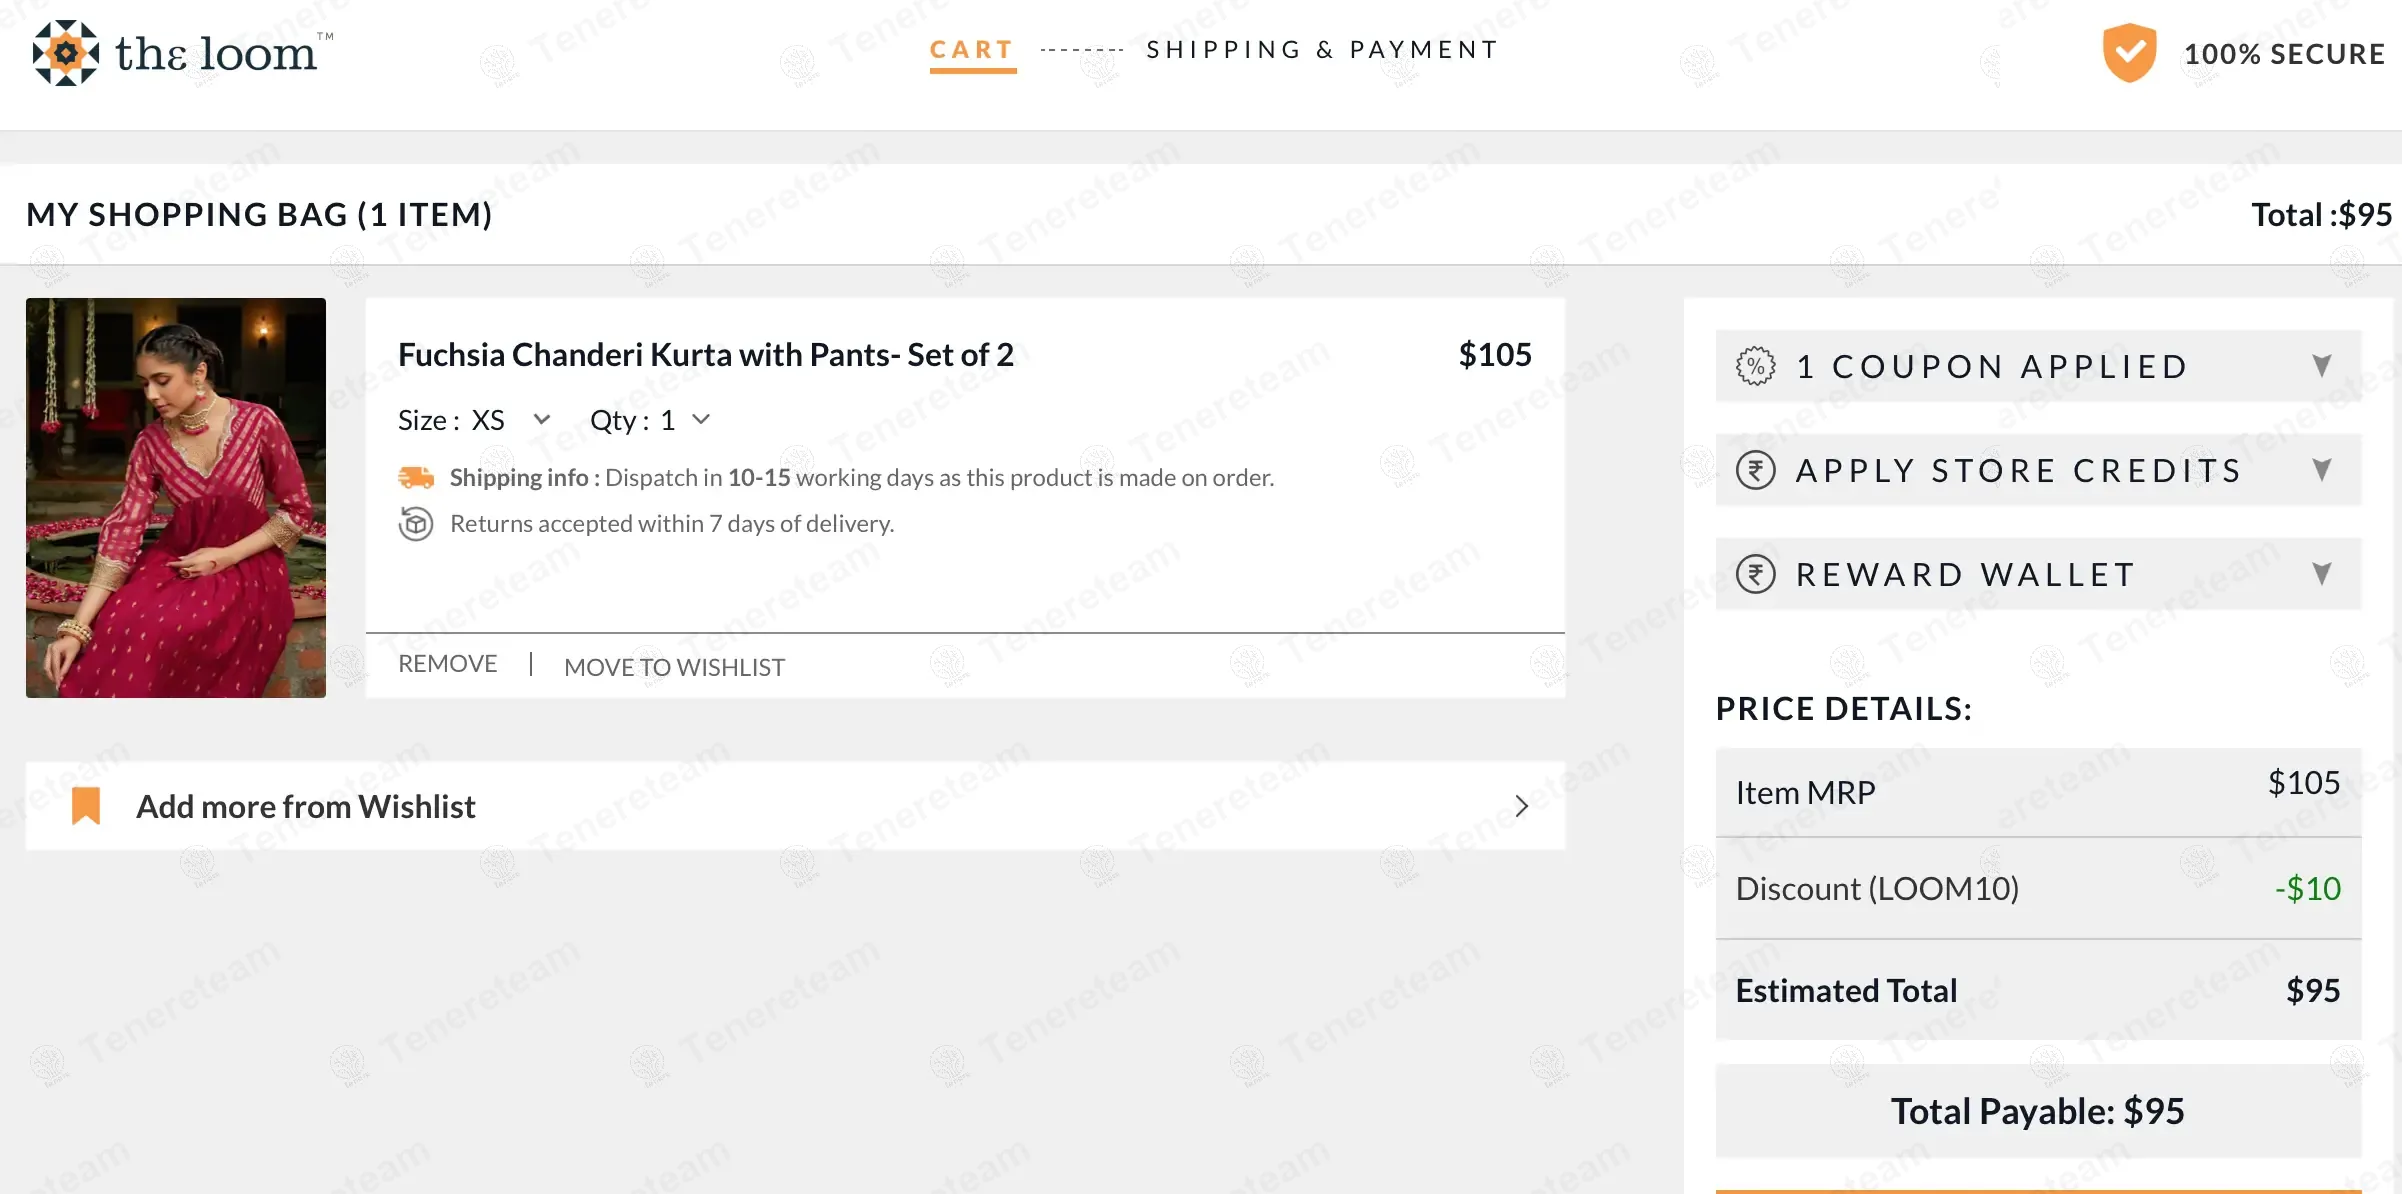Expand the Reward Wallet section

tap(2321, 574)
